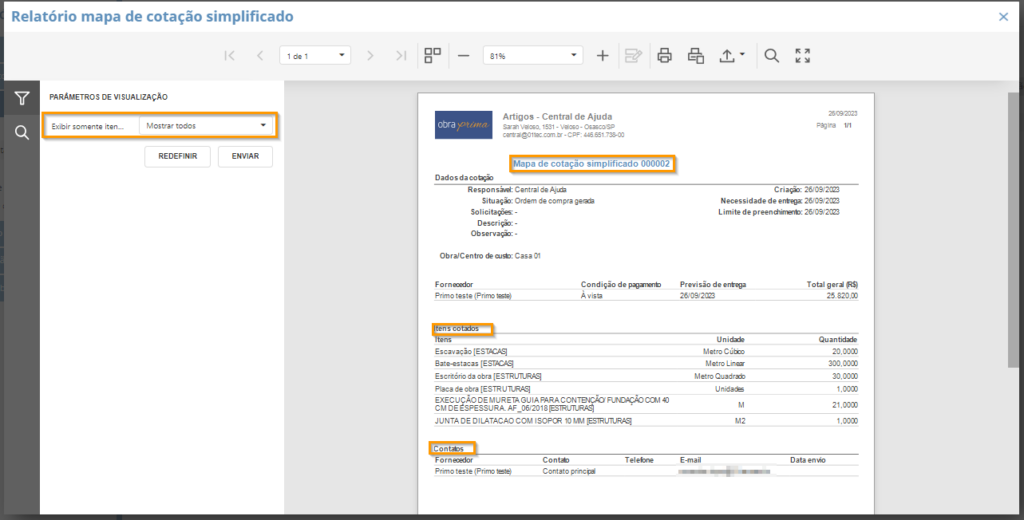Click 'Metro Cúbico' unit cell
This screenshot has width=1024, height=520.
pos(724,351)
